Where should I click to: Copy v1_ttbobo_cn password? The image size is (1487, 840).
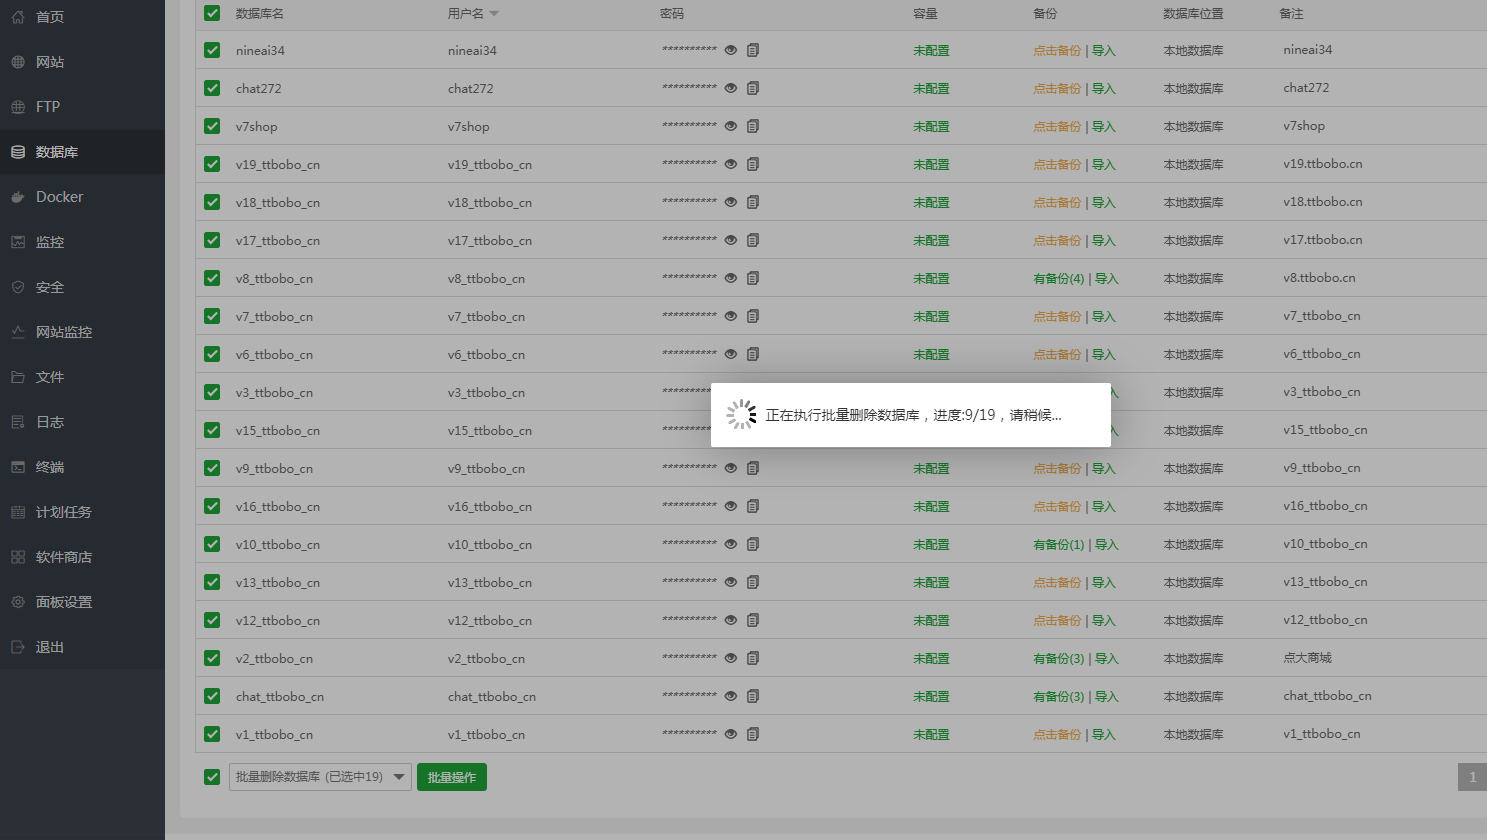753,734
